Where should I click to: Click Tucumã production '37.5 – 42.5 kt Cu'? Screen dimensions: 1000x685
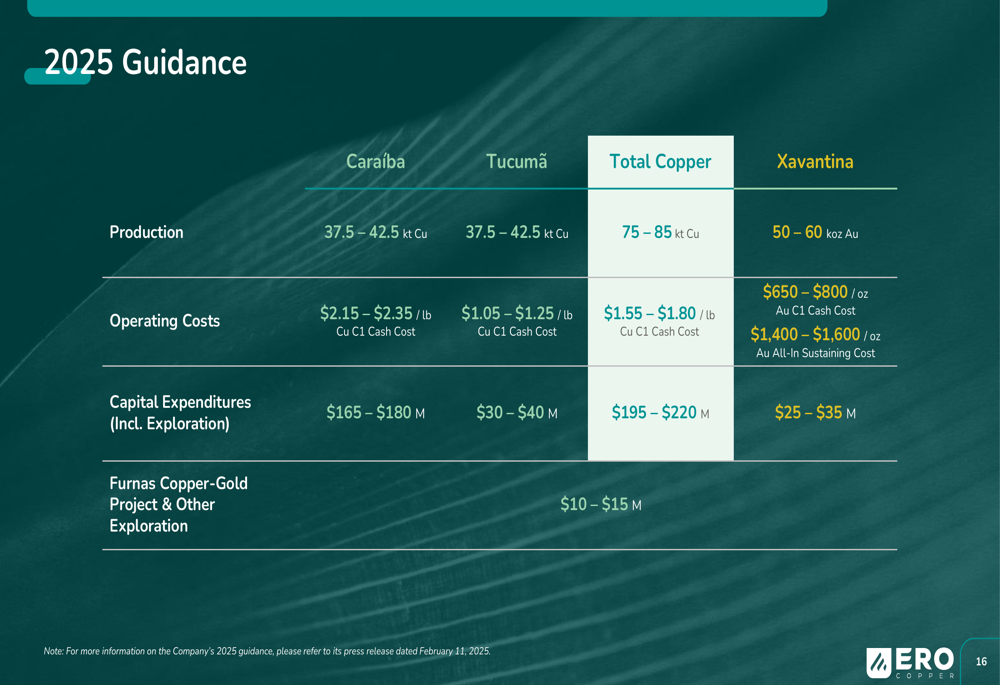[x=517, y=233]
